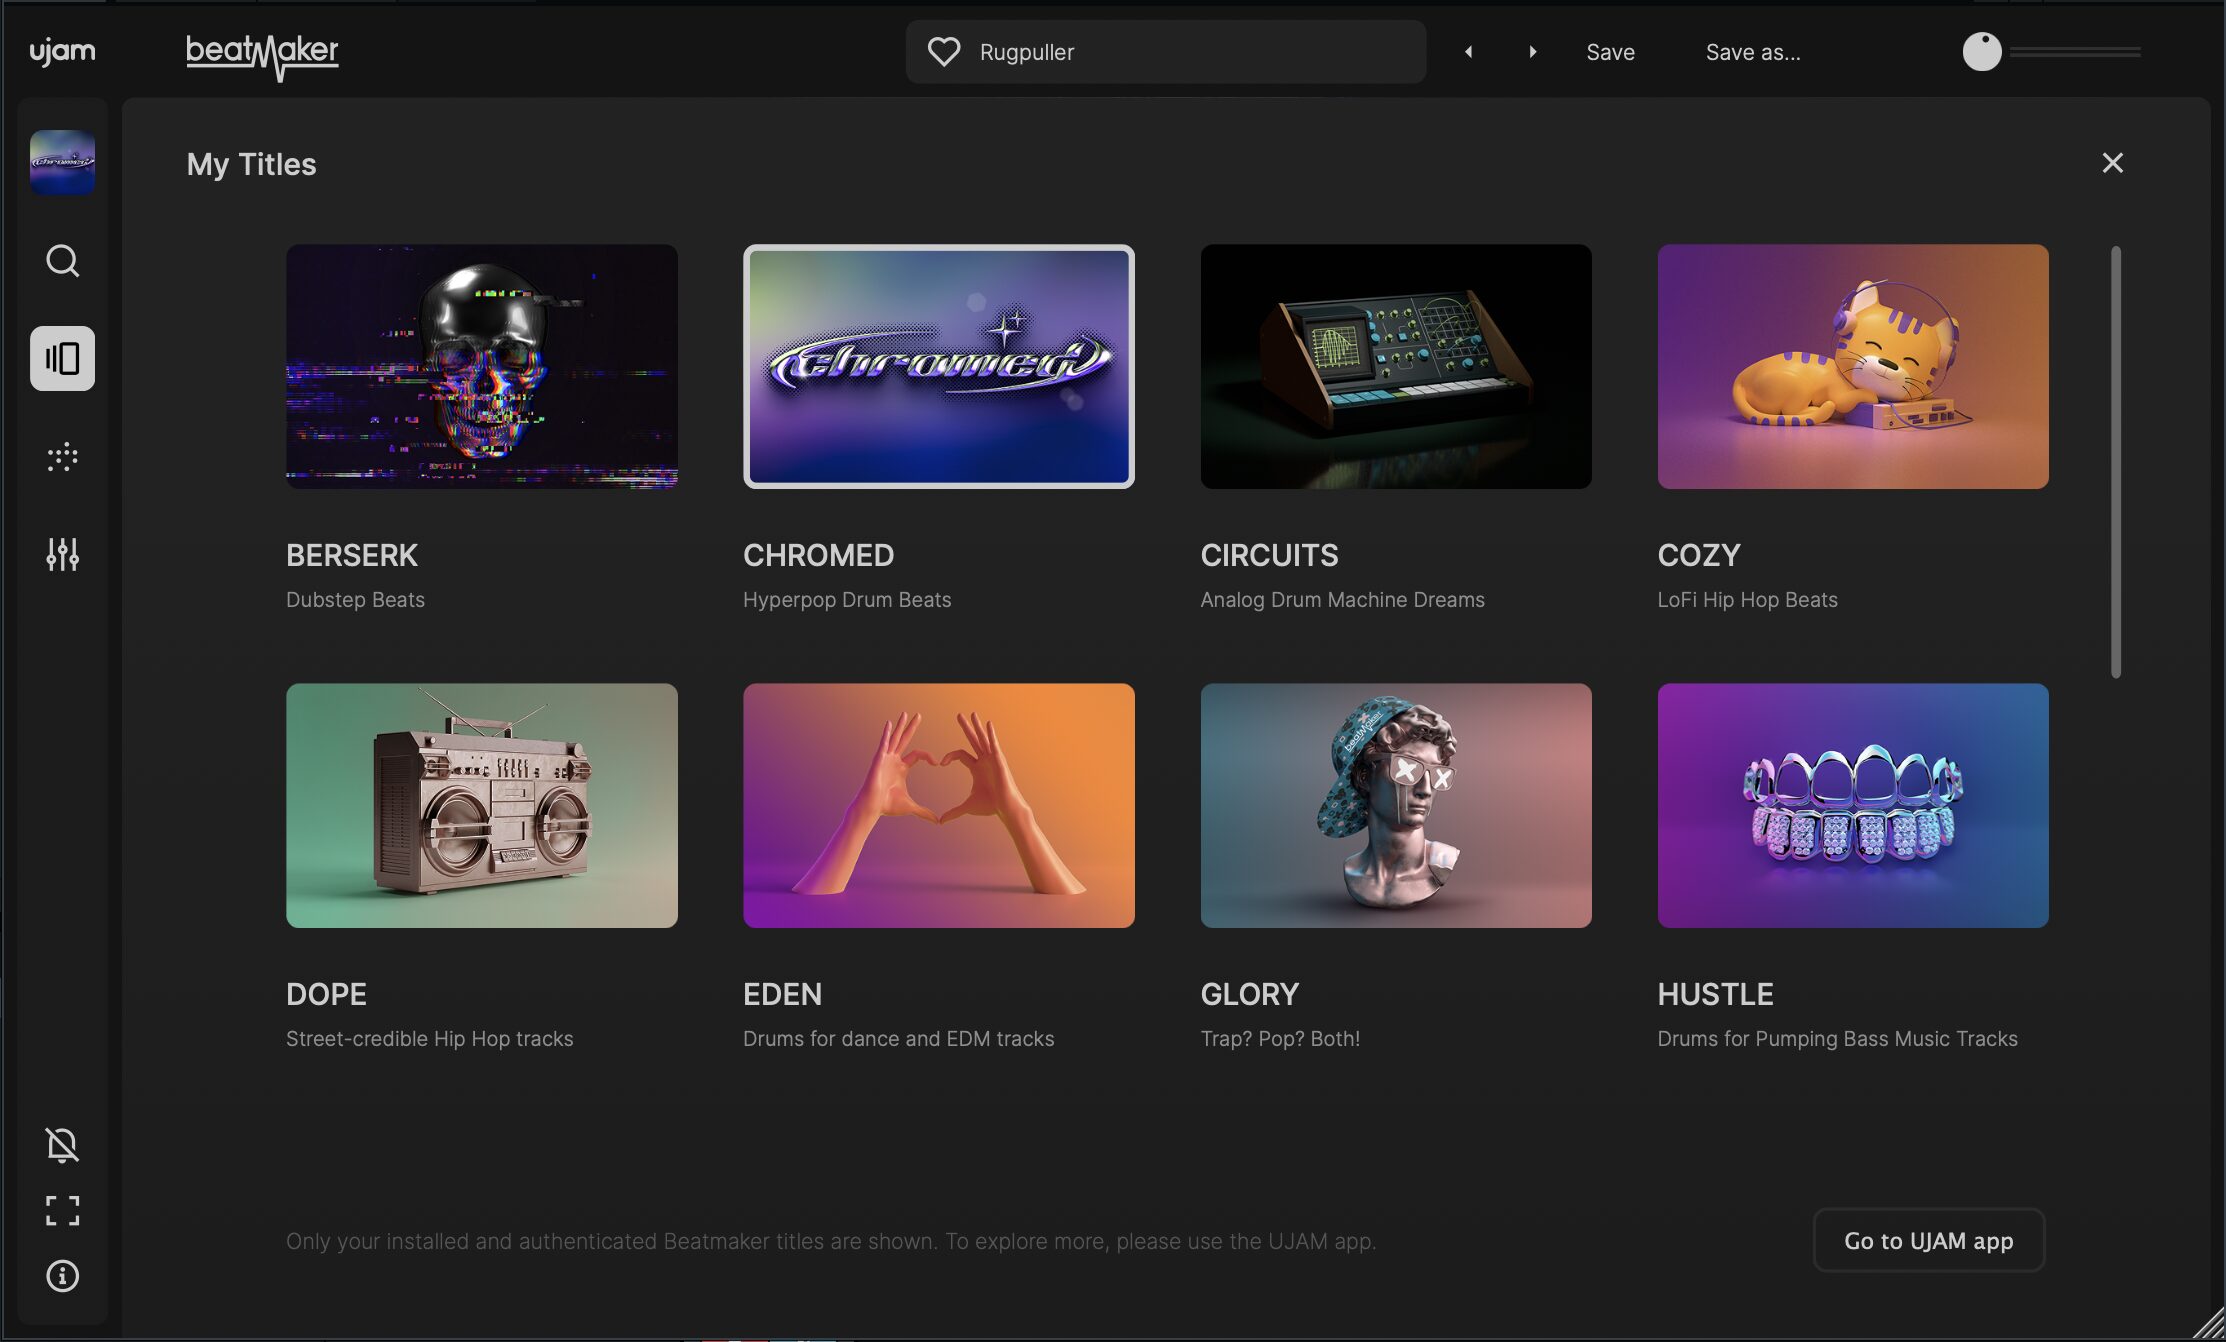The width and height of the screenshot is (2226, 1342).
Task: Toggle fullscreen view icon
Action: [x=62, y=1211]
